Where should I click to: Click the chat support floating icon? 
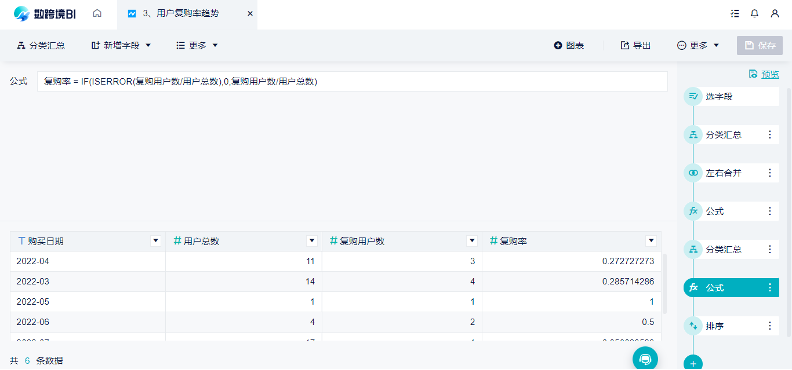pos(645,359)
